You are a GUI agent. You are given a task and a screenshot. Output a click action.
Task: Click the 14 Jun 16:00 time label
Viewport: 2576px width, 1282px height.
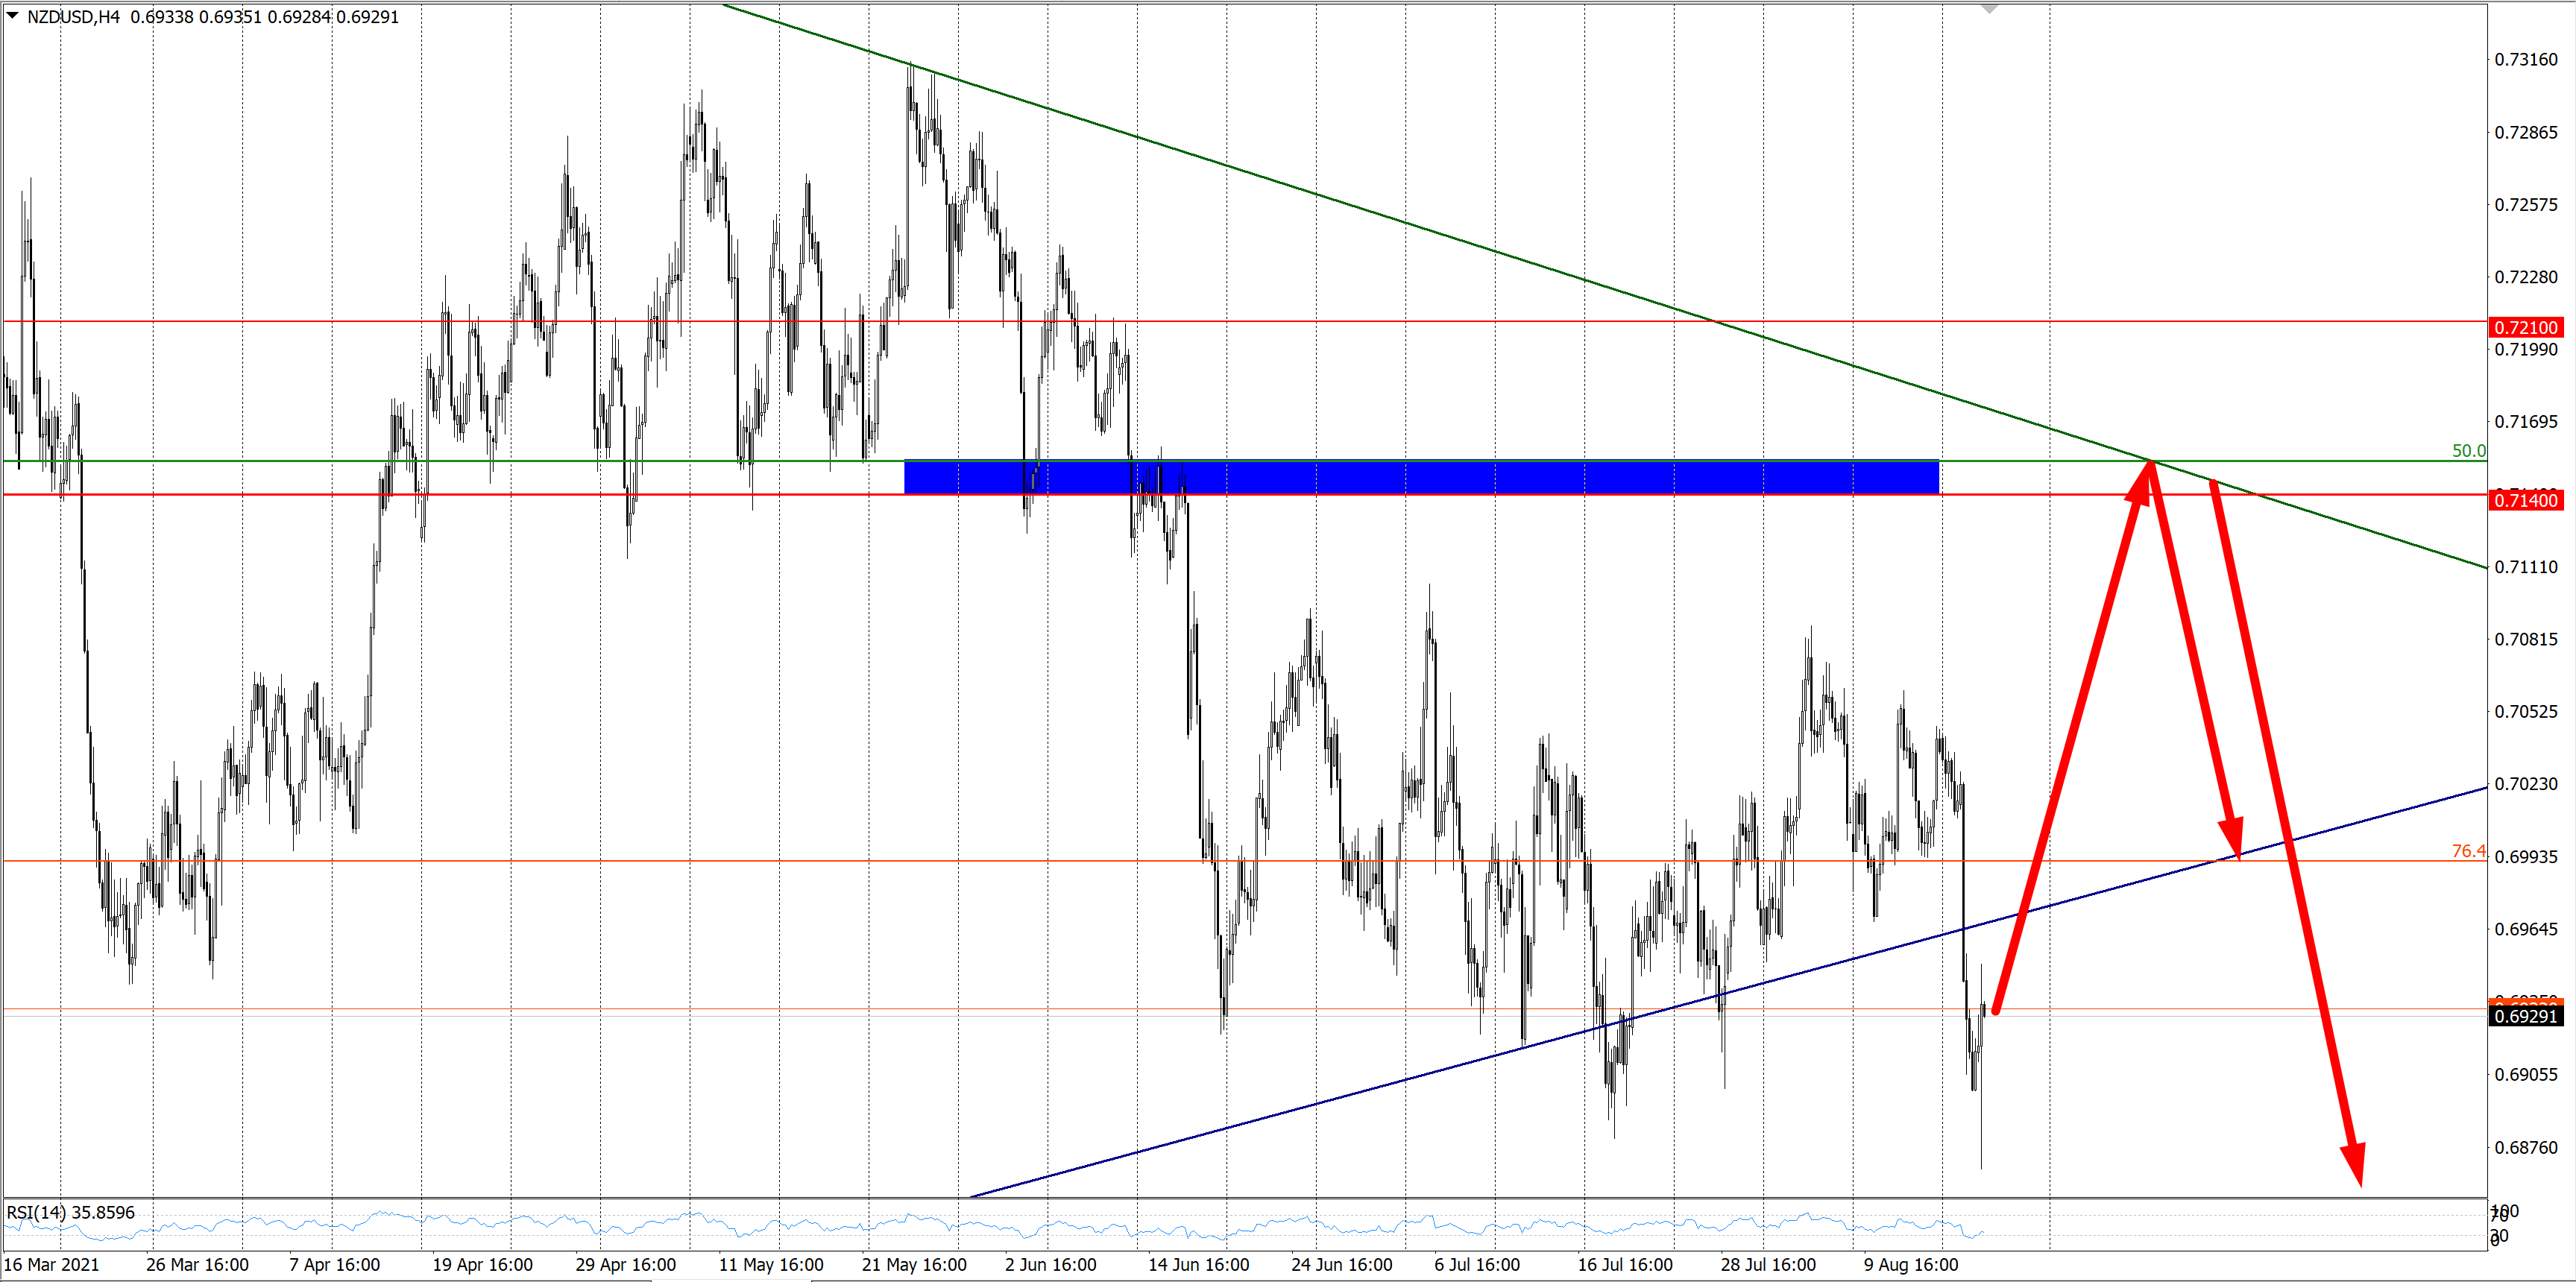coord(1198,1265)
